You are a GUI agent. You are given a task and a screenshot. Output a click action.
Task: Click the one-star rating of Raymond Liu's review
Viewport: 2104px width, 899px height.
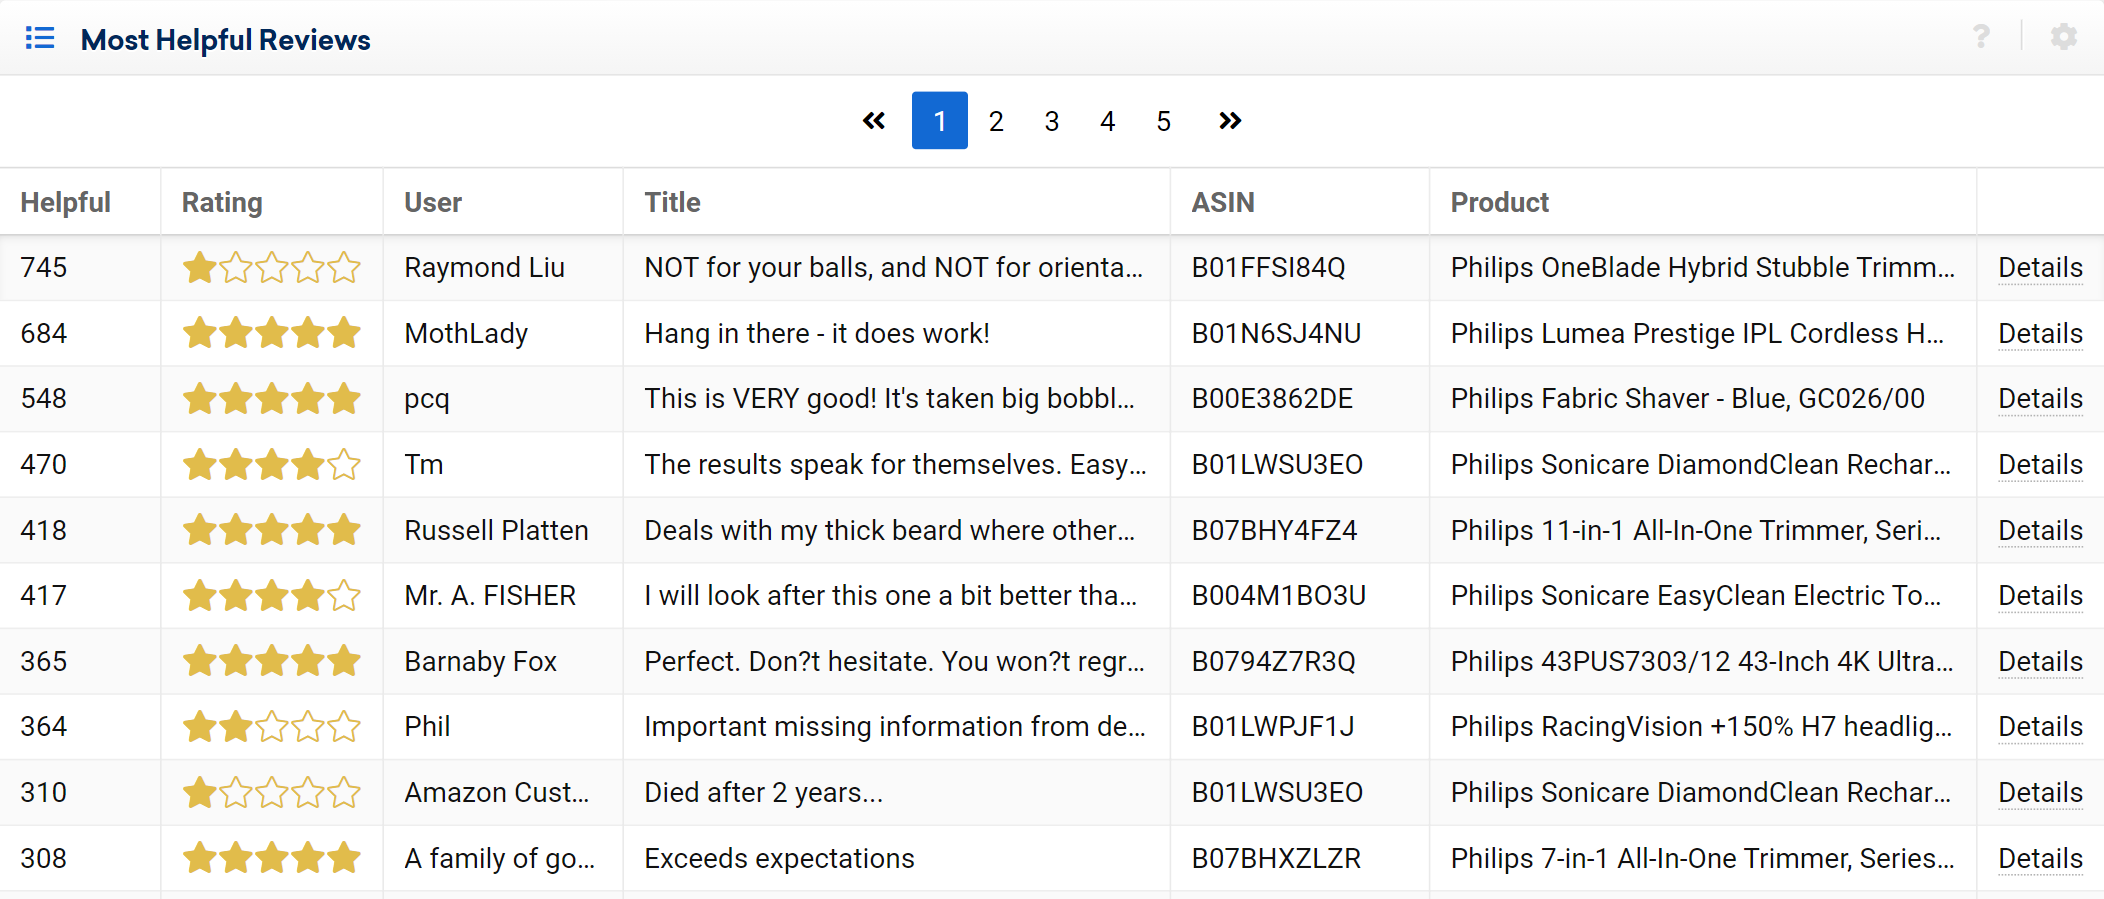(271, 268)
